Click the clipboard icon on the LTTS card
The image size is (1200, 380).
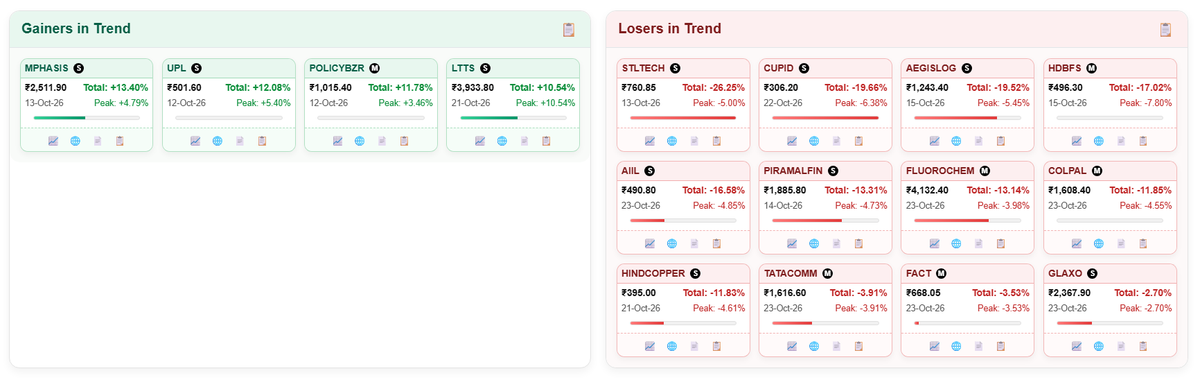[x=546, y=141]
